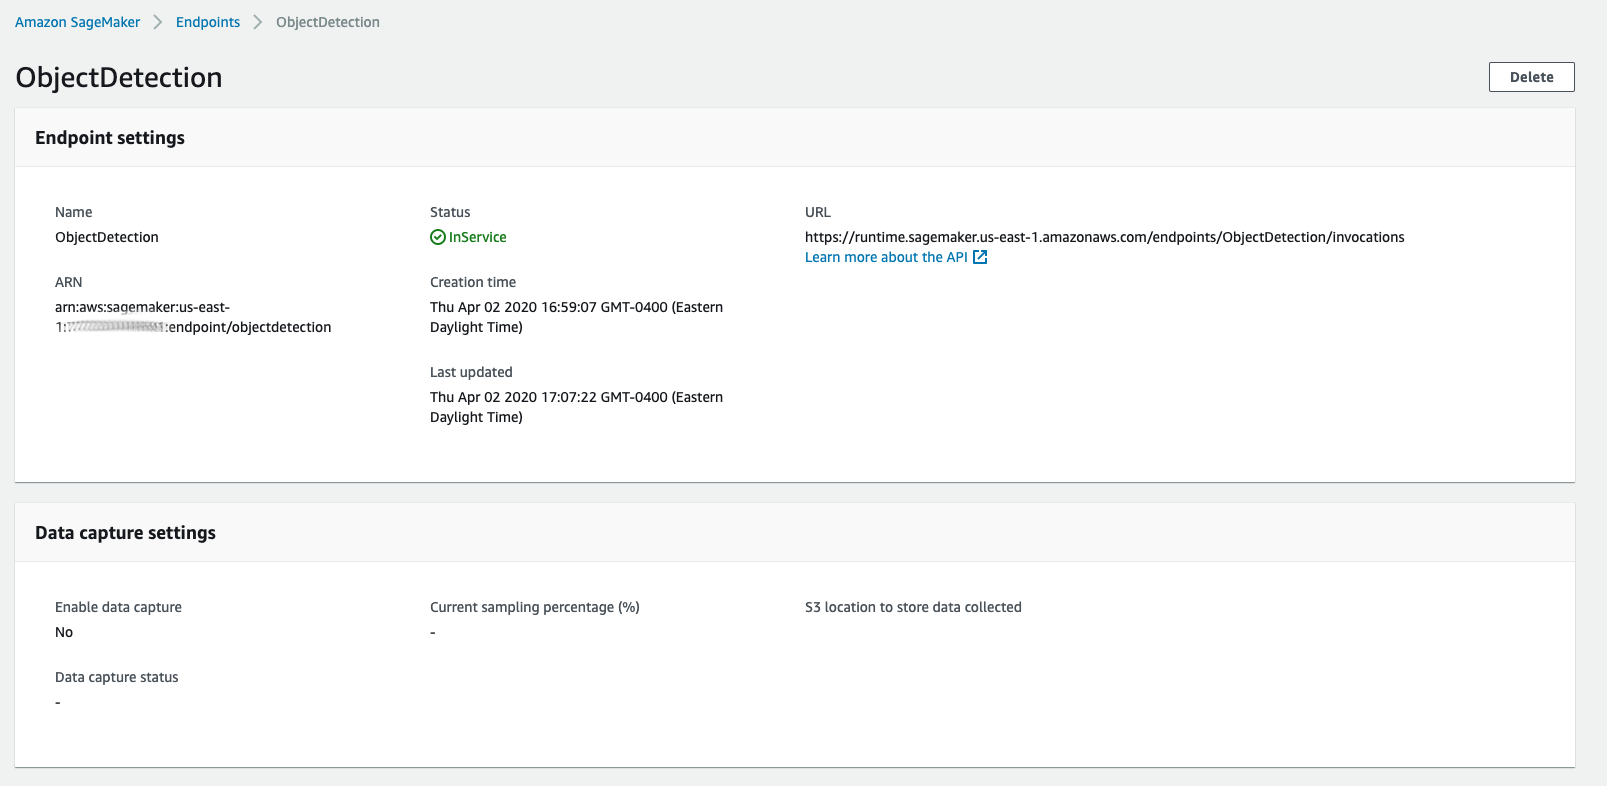Click the Endpoint settings section header
Viewport: 1607px width, 786px height.
[110, 138]
